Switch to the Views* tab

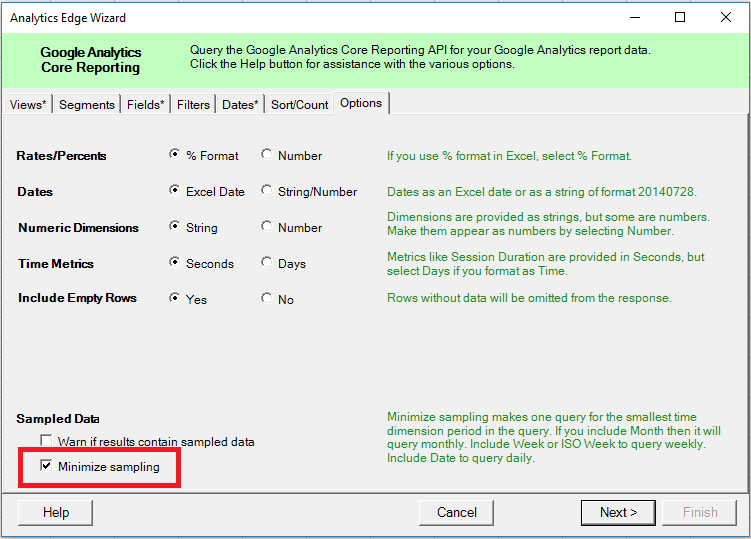click(x=28, y=104)
